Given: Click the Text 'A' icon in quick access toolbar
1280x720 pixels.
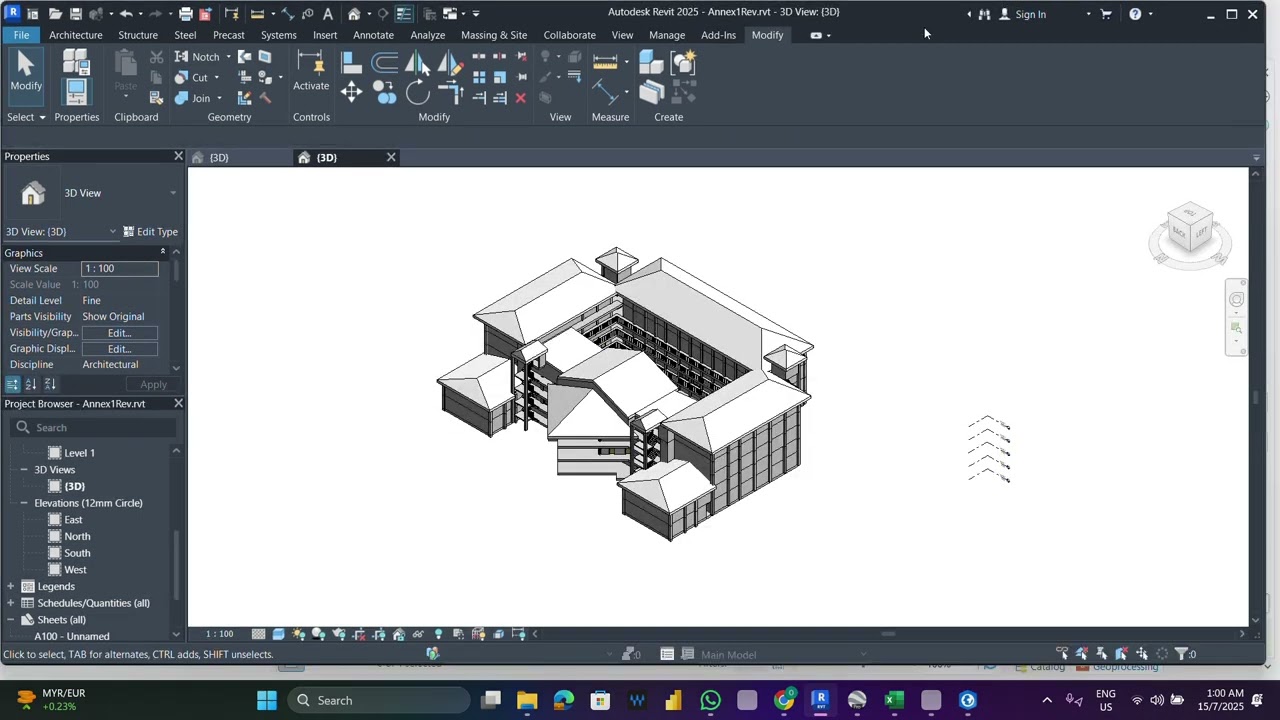Looking at the screenshot, I should tap(328, 14).
